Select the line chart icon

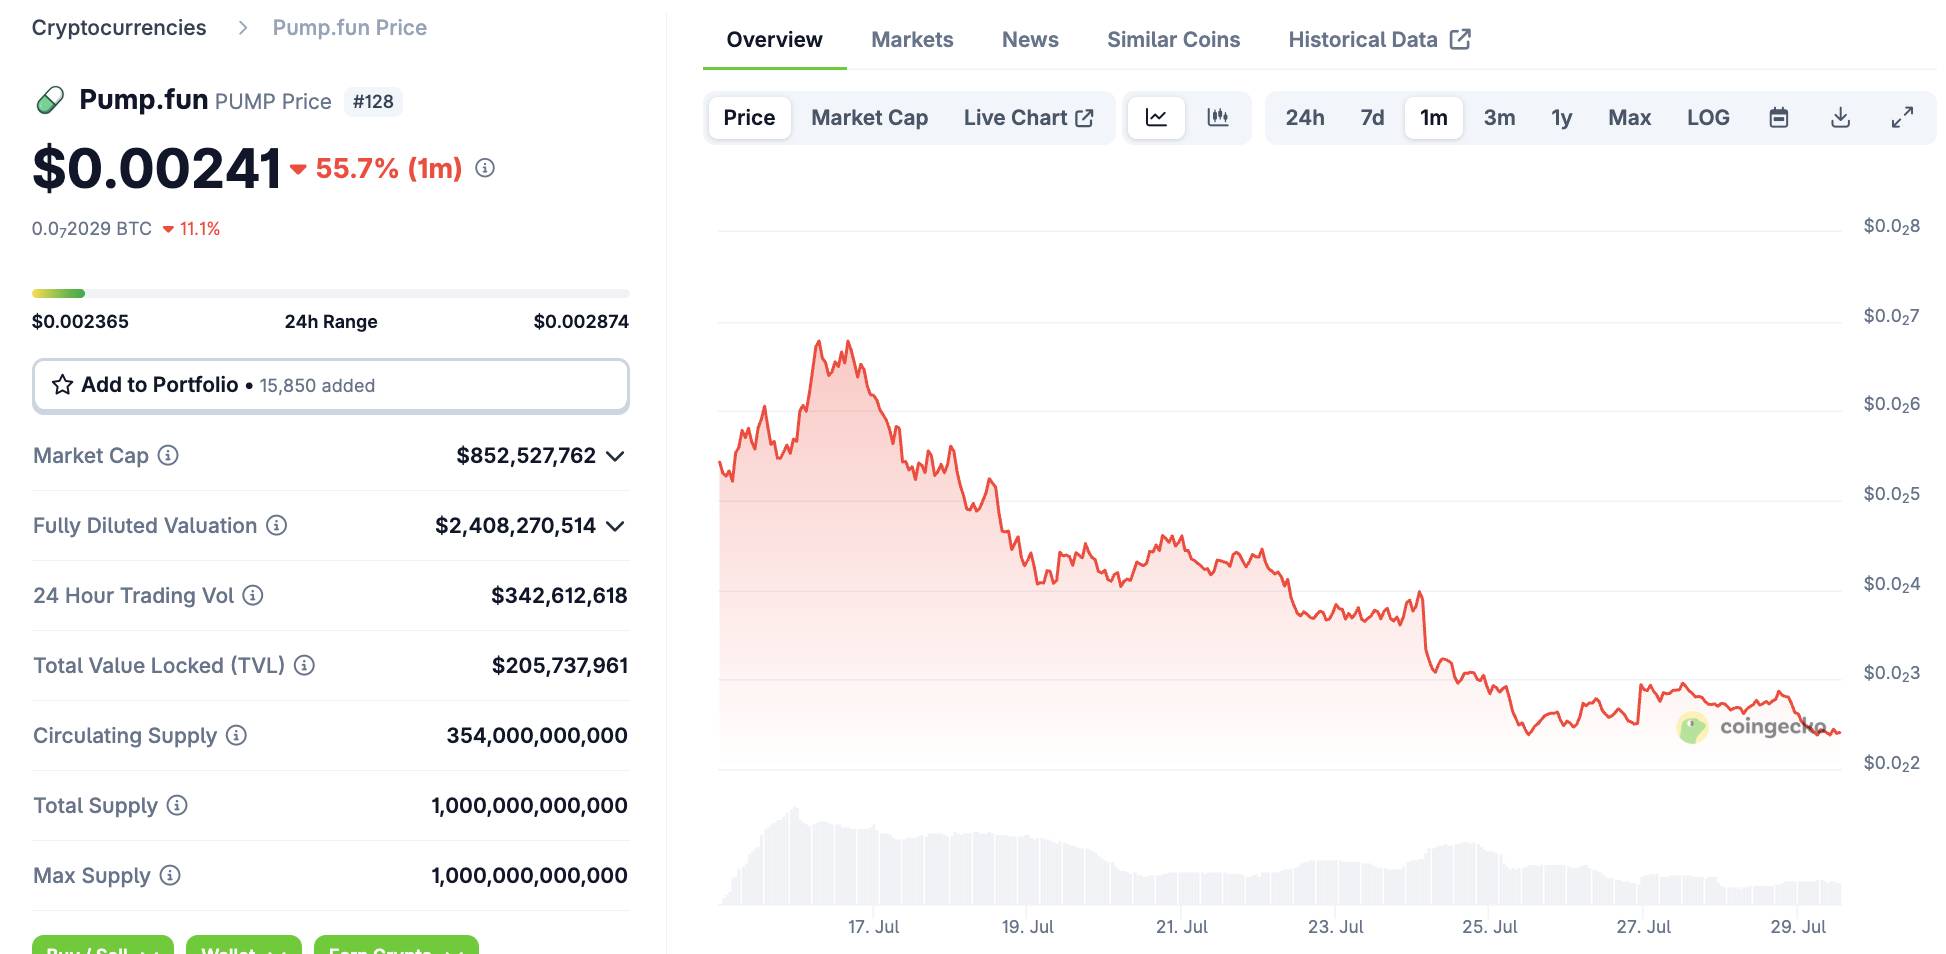[1156, 117]
